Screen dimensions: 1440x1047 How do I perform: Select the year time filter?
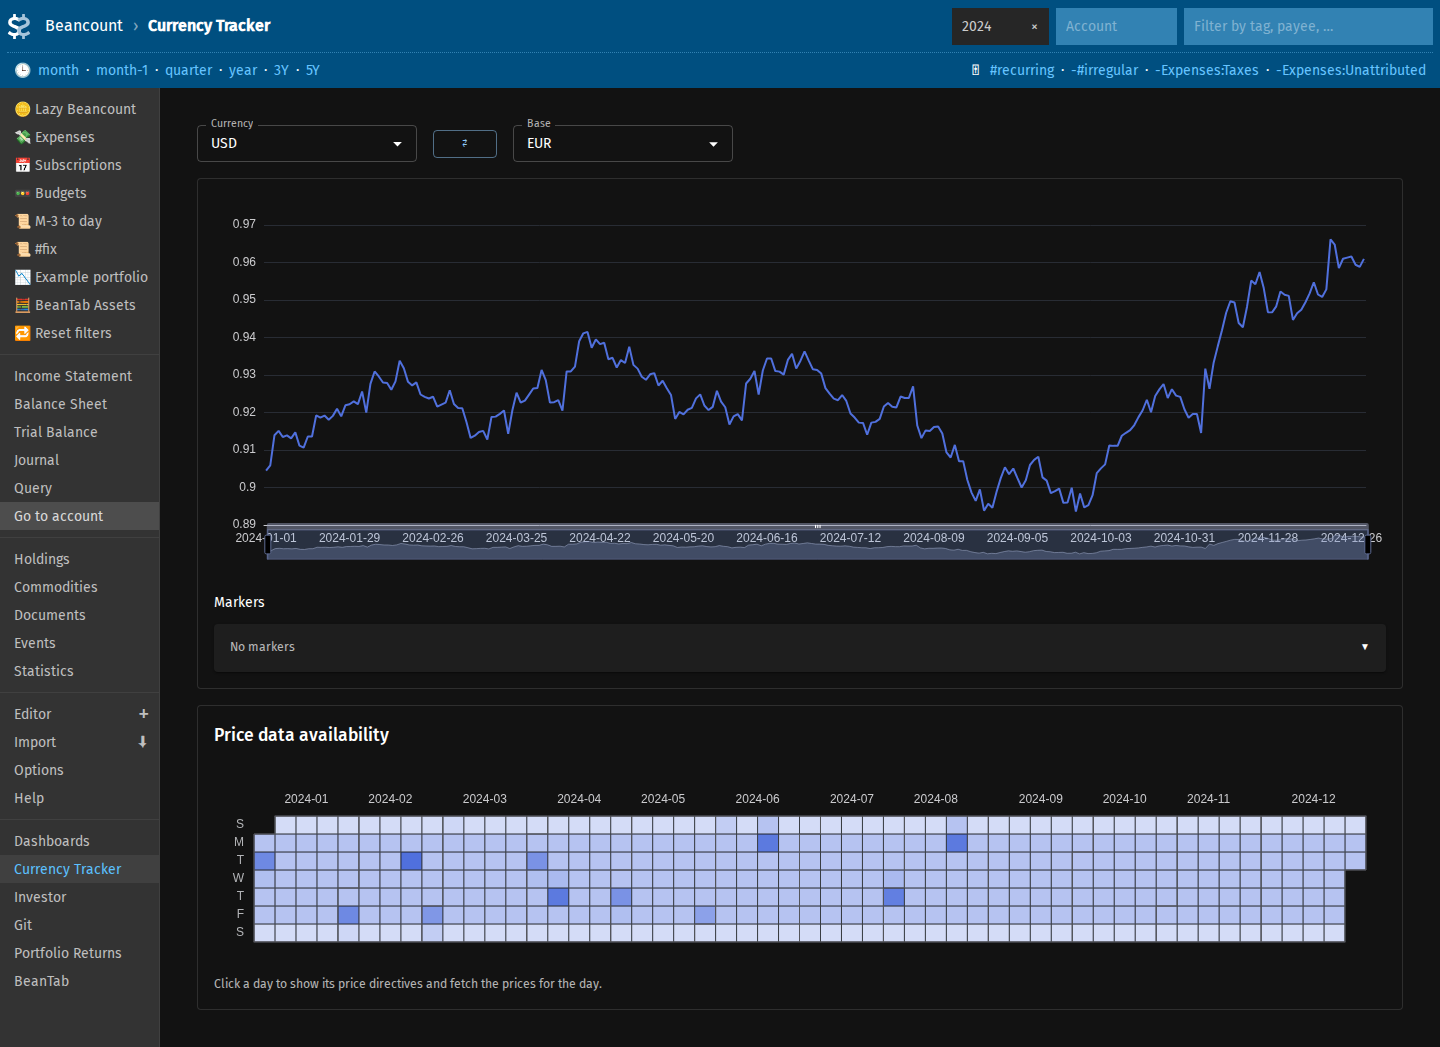[243, 70]
